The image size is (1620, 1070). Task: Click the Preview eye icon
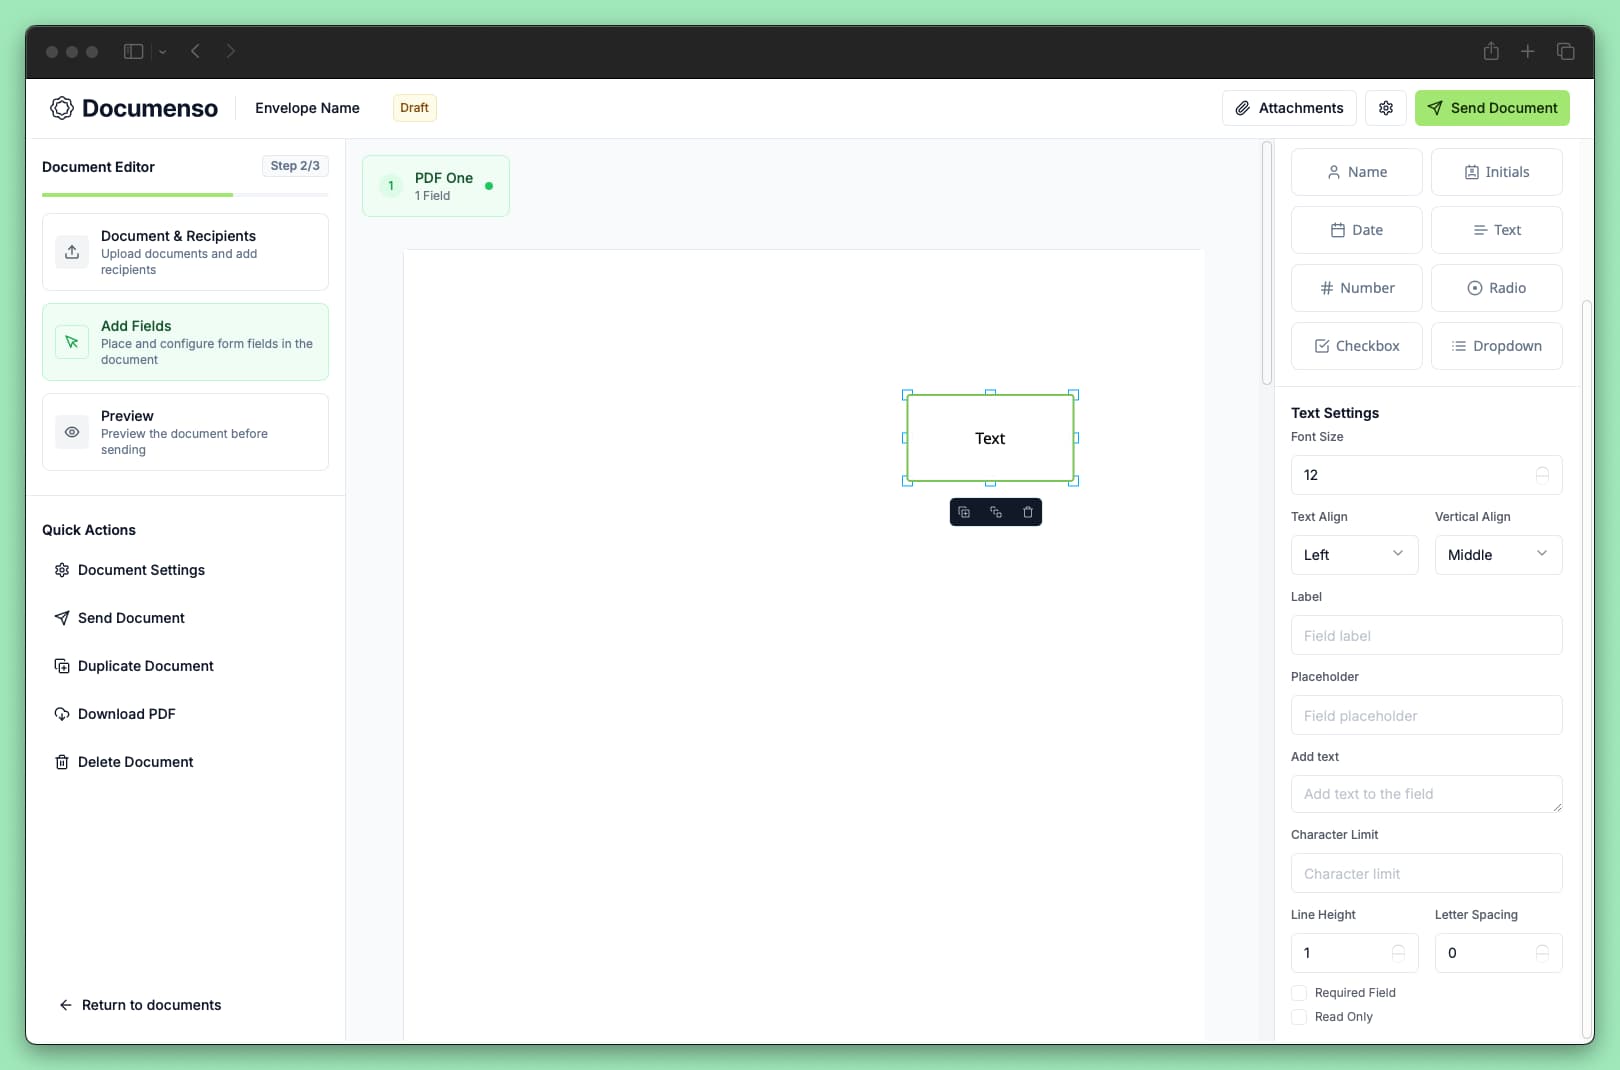71,431
